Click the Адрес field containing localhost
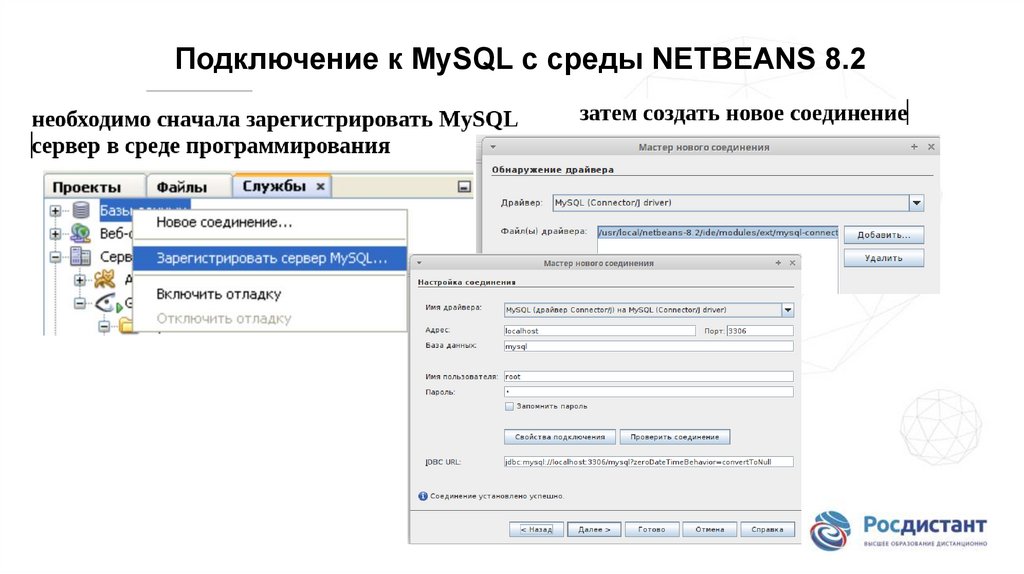The image size is (1024, 574). 600,331
